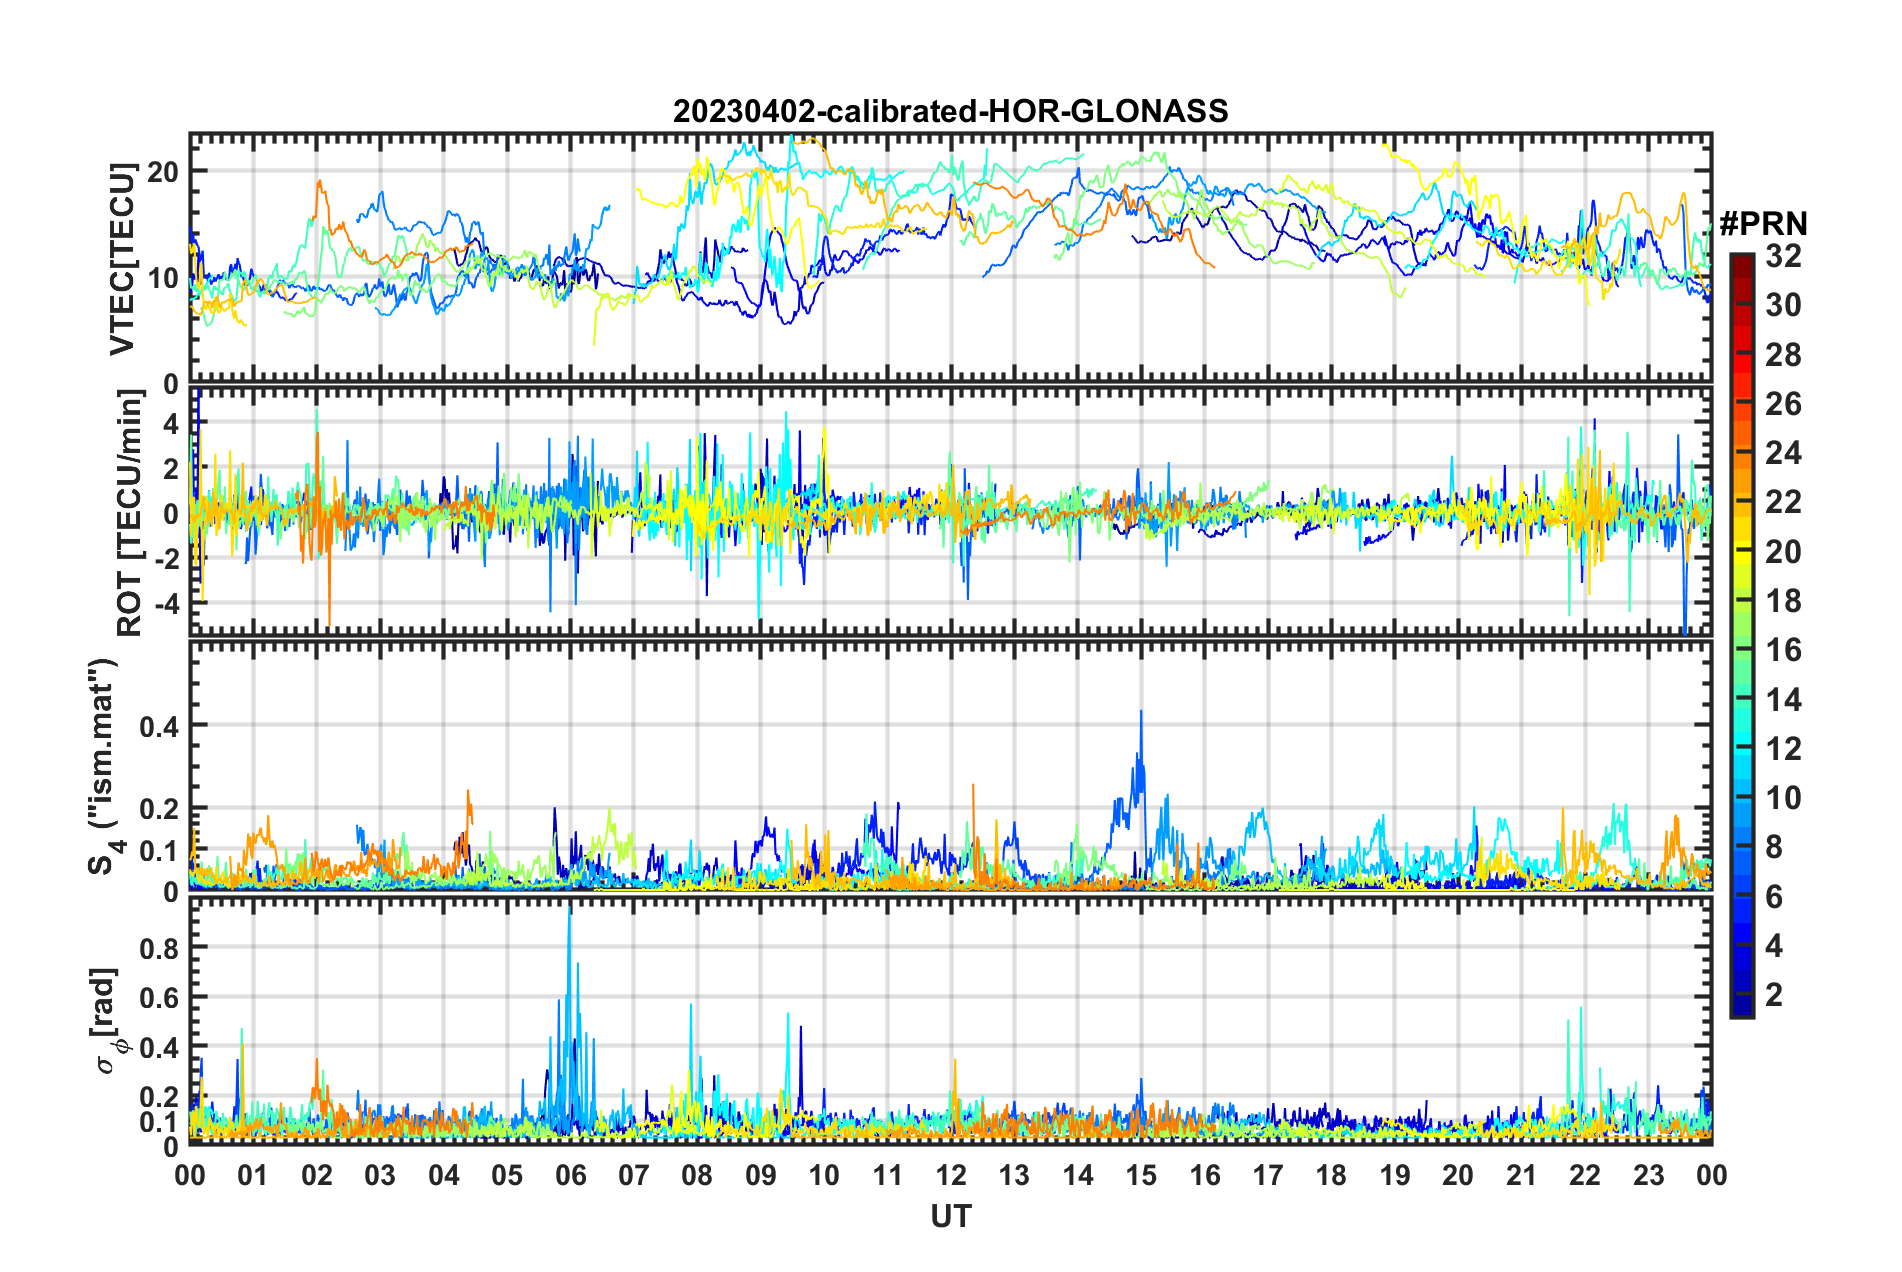Select the 0.8 tick on the σφ y-axis
This screenshot has height=1272, width=1902.
[x=160, y=947]
